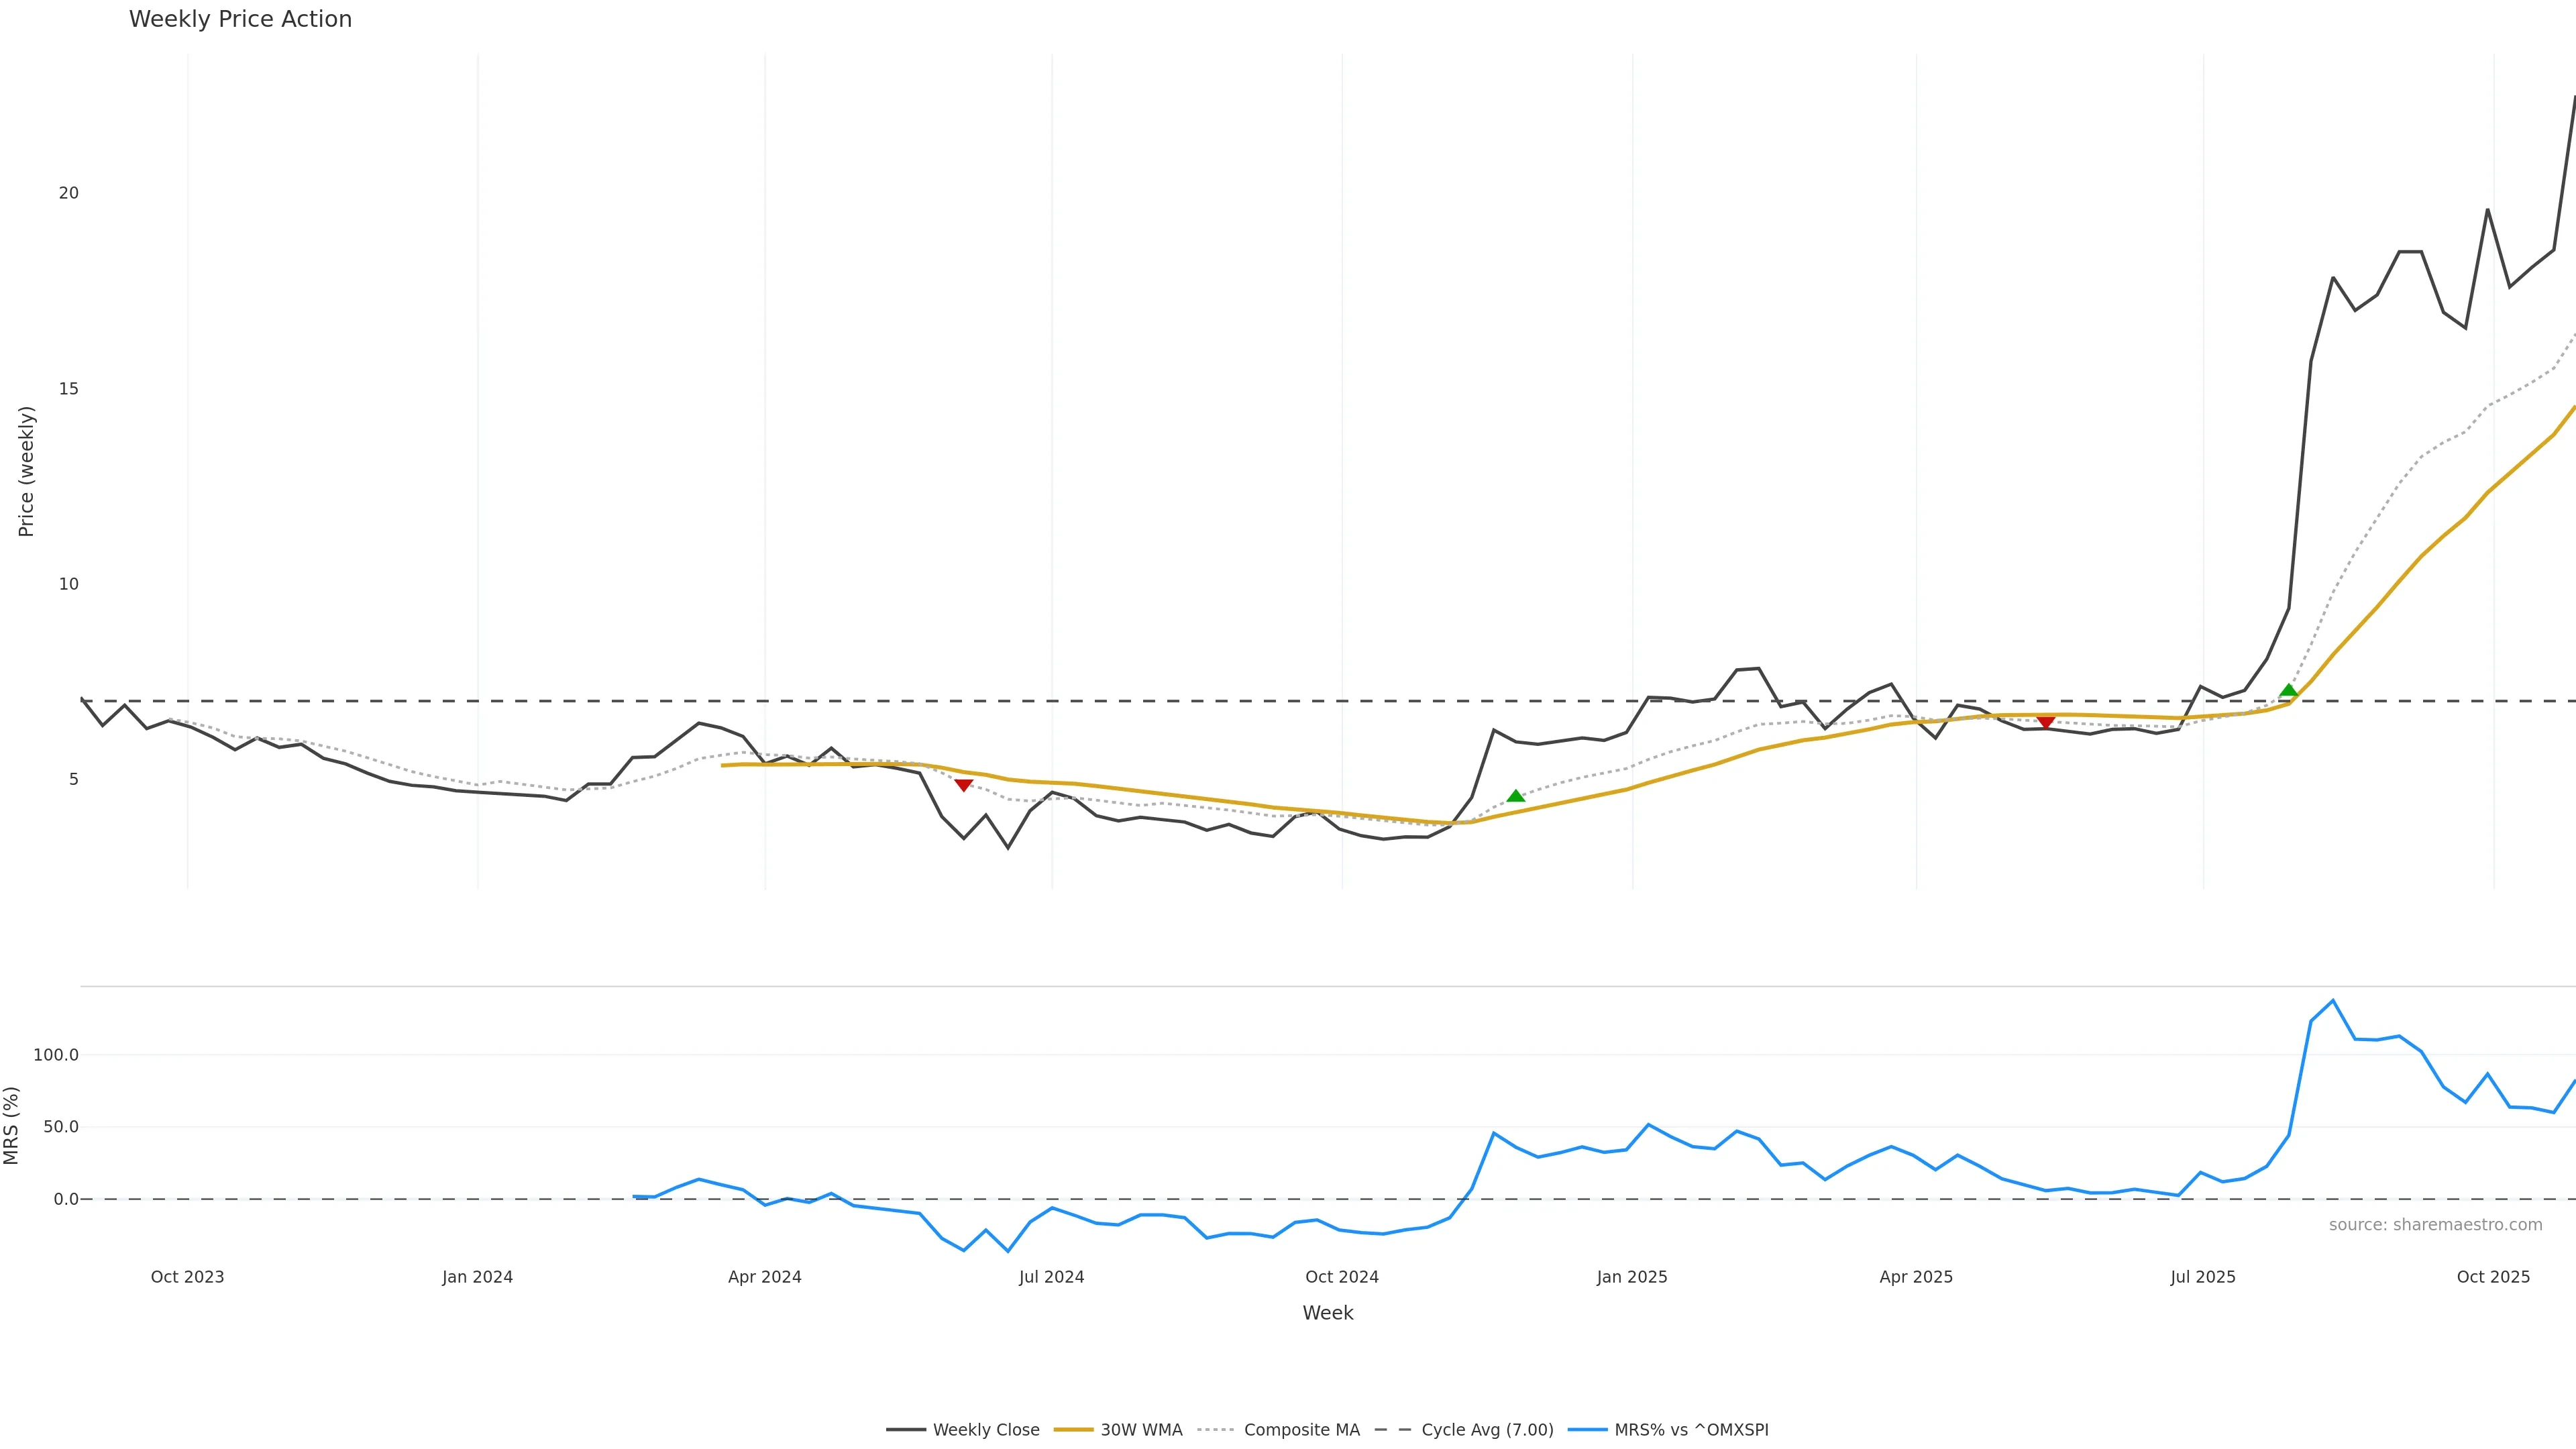Click the Weekly Price Action chart title
The image size is (2576, 1449).
click(240, 19)
